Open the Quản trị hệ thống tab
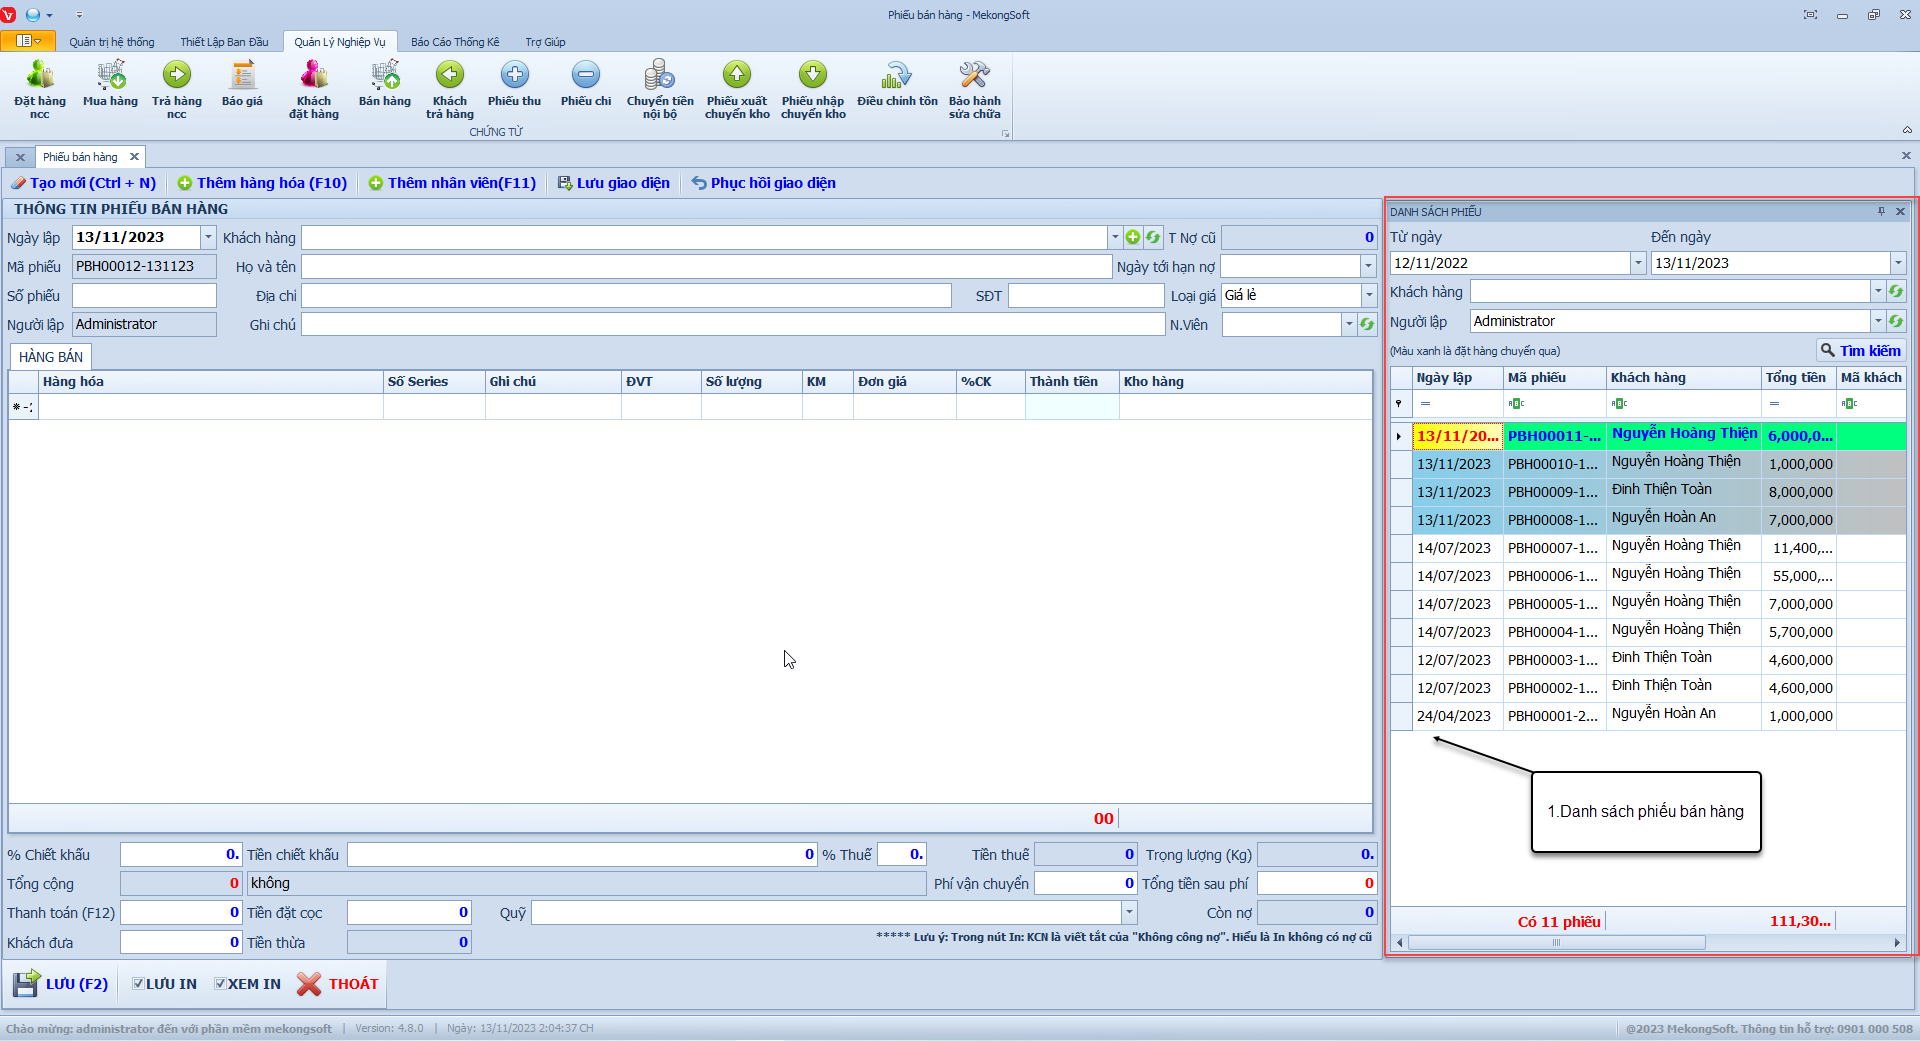Viewport: 1920px width, 1041px height. tap(112, 42)
